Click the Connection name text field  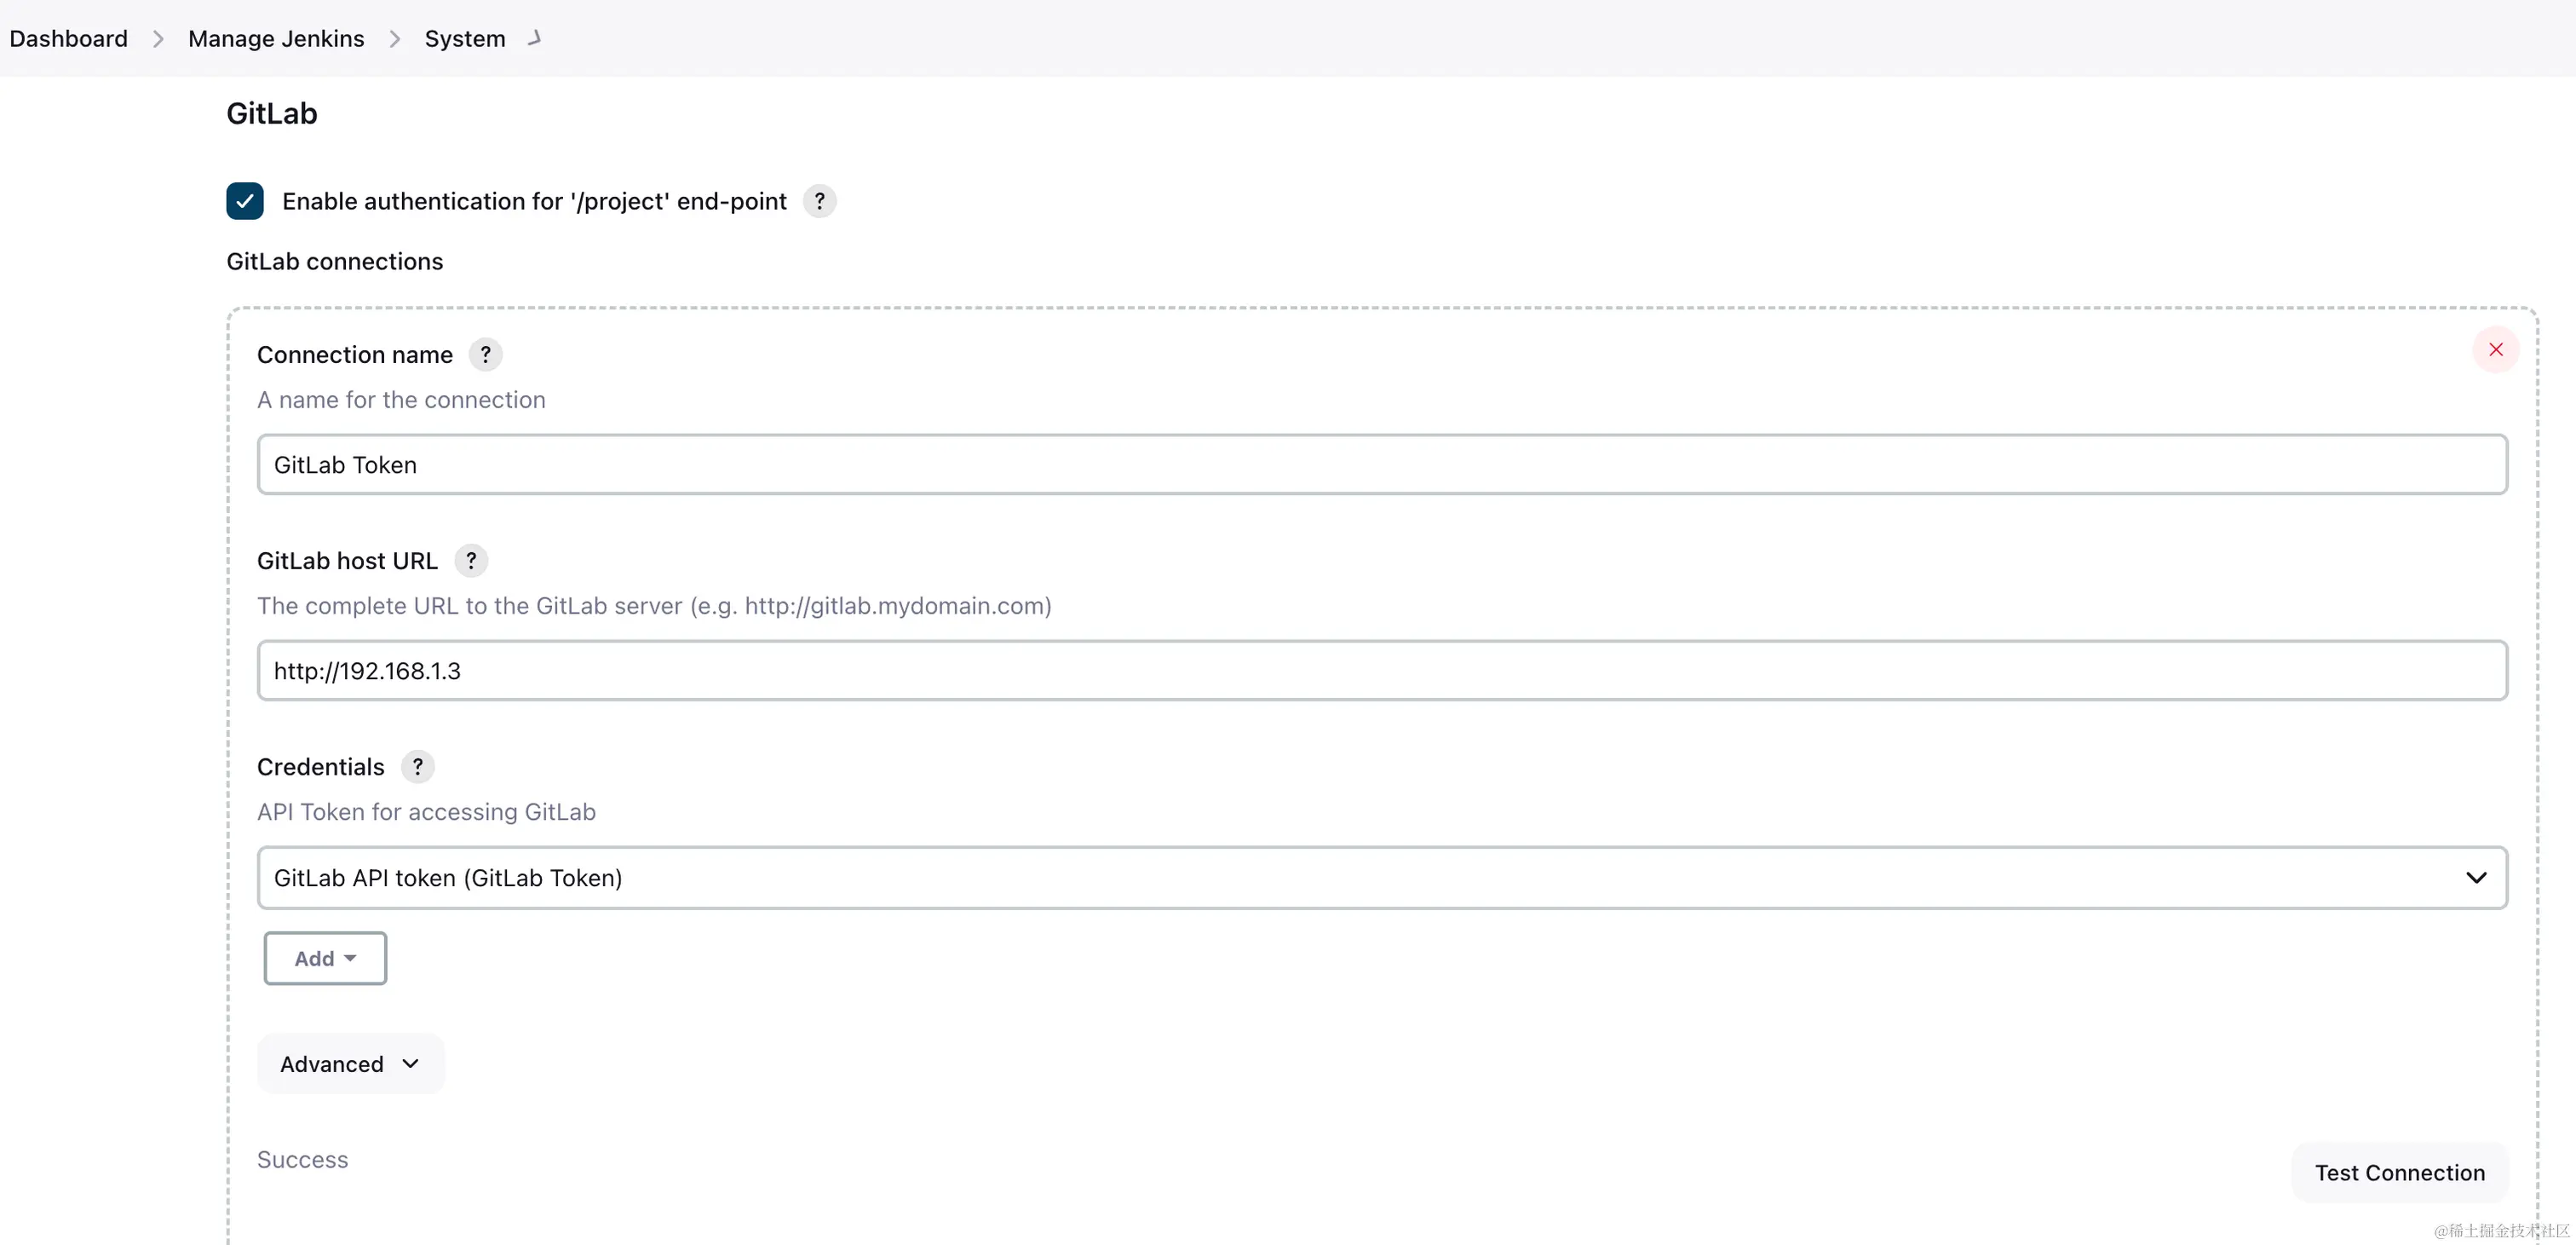(x=1380, y=465)
